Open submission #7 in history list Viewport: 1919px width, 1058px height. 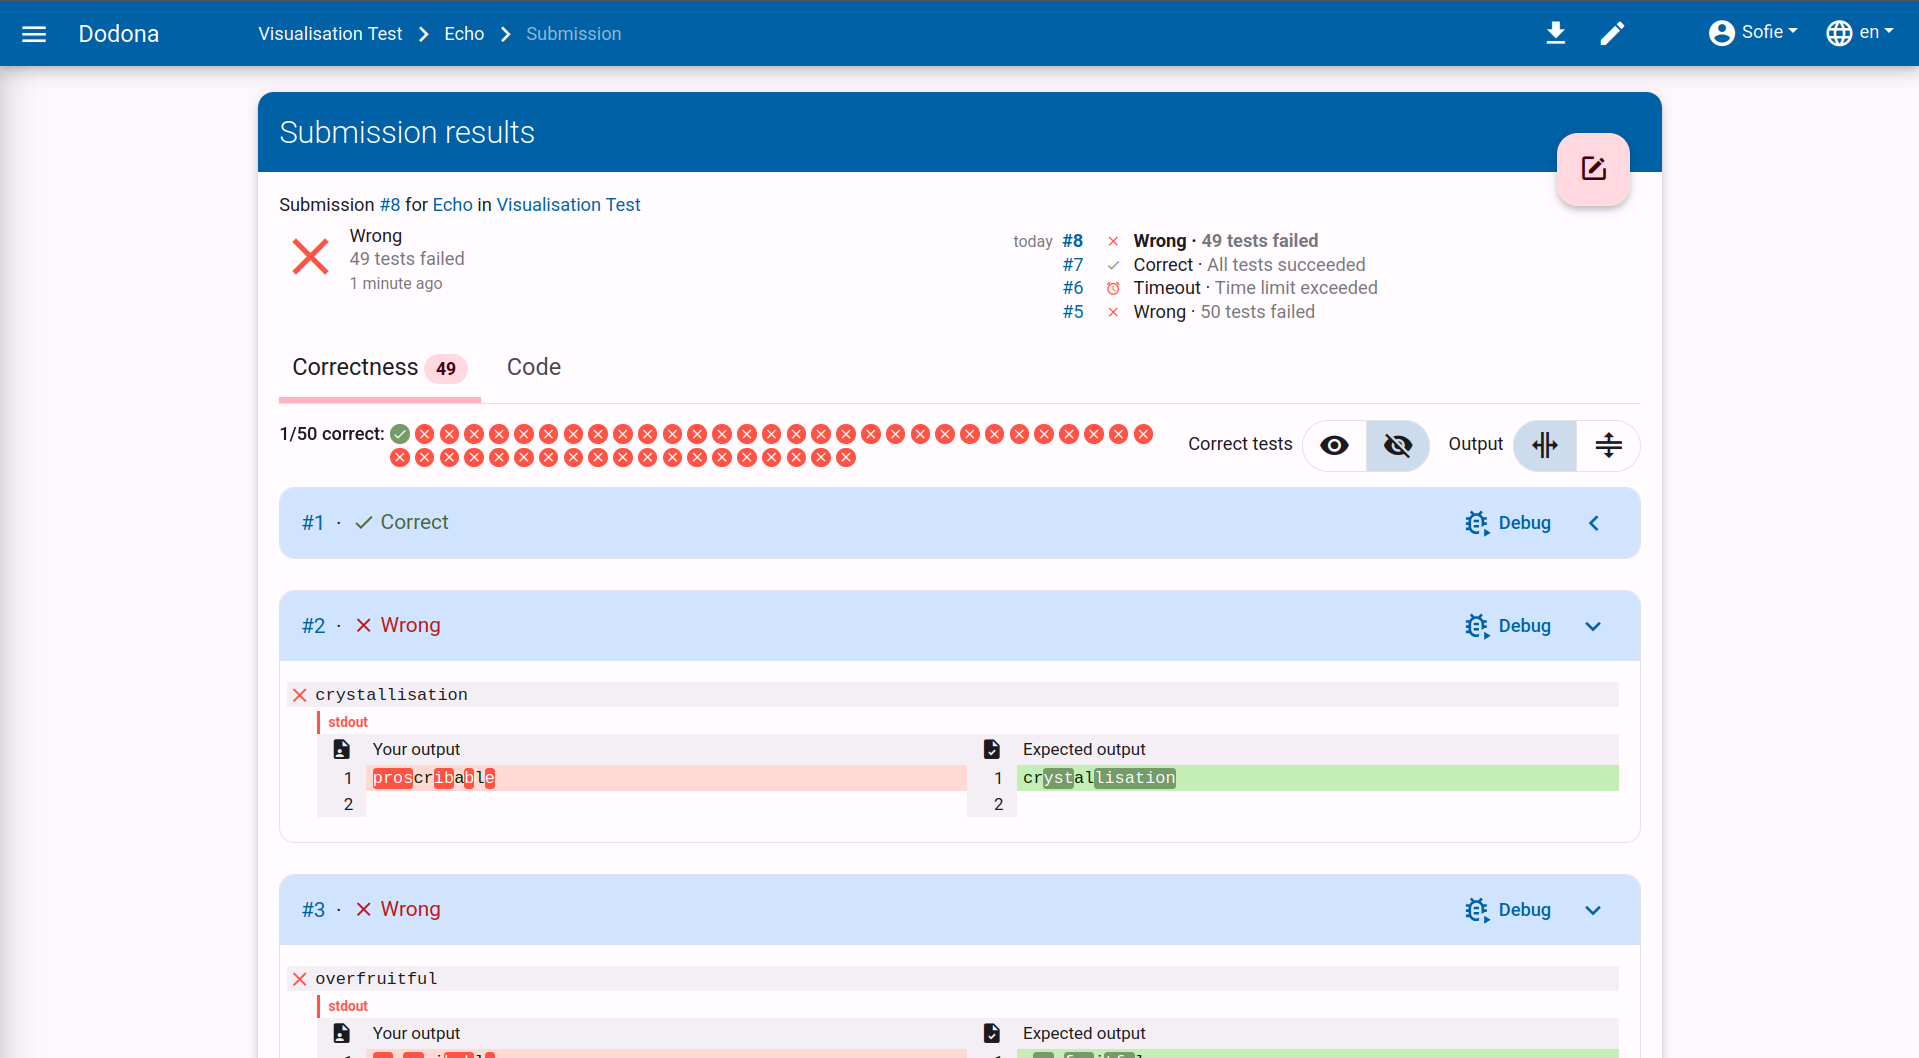click(x=1072, y=265)
